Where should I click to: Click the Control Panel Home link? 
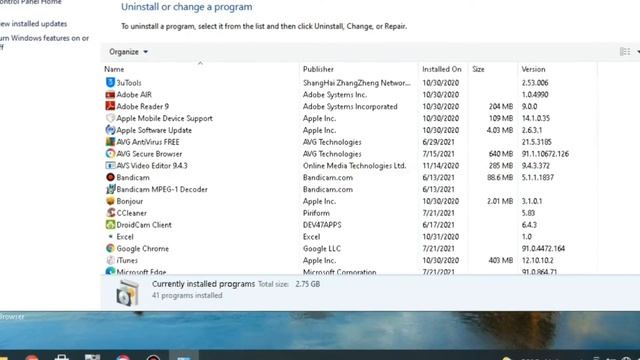pos(31,2)
